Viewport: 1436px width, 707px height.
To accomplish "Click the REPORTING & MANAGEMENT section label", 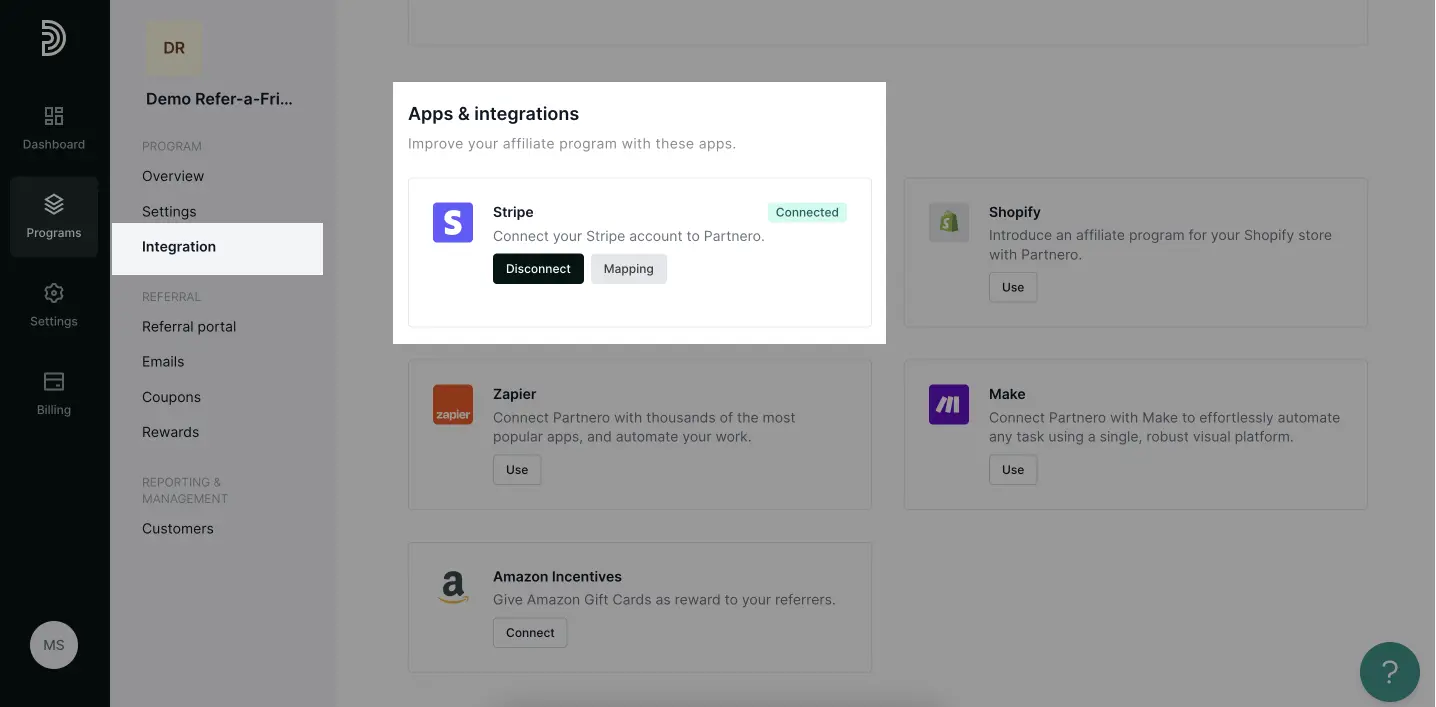I will coord(185,490).
